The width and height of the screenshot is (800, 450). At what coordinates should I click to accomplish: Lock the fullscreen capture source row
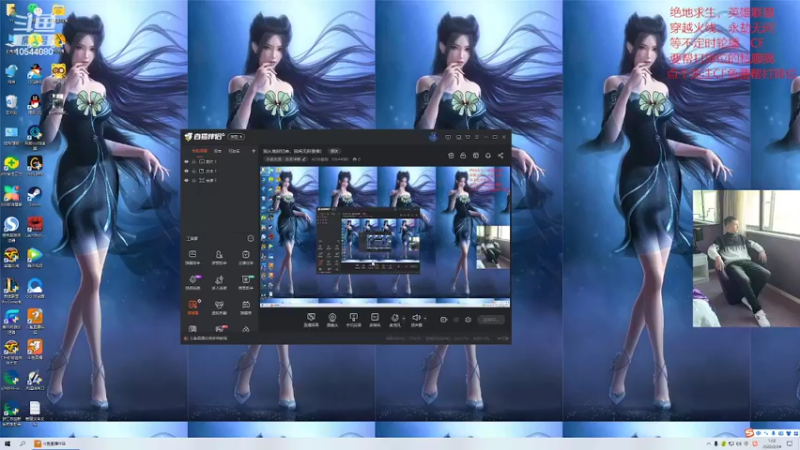click(x=194, y=181)
